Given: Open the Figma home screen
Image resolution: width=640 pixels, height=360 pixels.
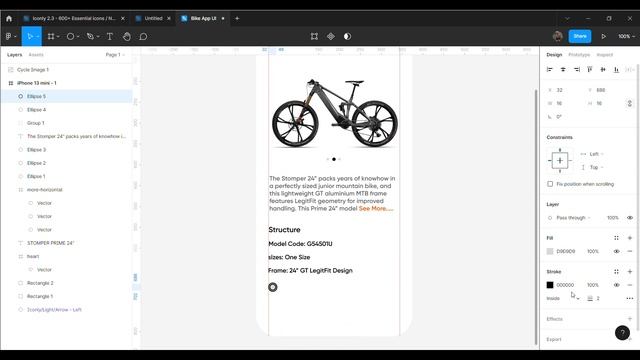Looking at the screenshot, I should (x=9, y=18).
